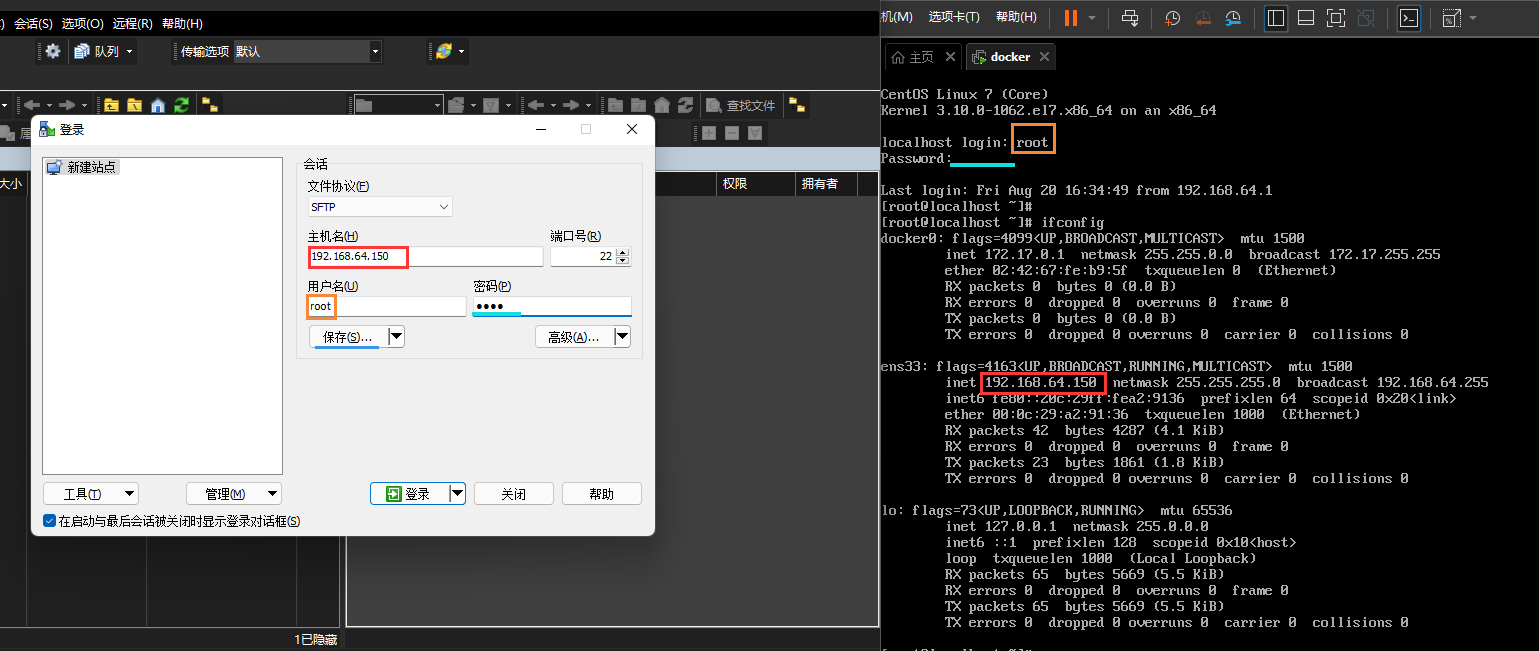Open WinSCP 帮助(H) menu
This screenshot has width=1539, height=651.
[182, 23]
